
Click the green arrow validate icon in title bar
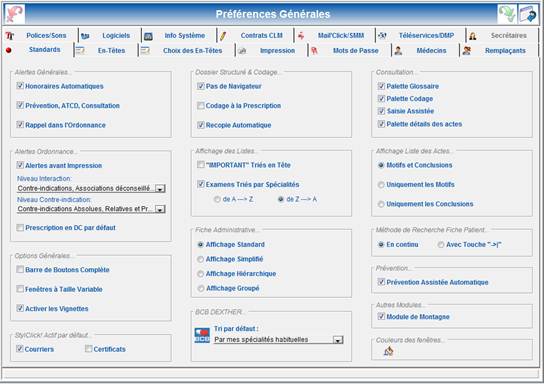[507, 14]
